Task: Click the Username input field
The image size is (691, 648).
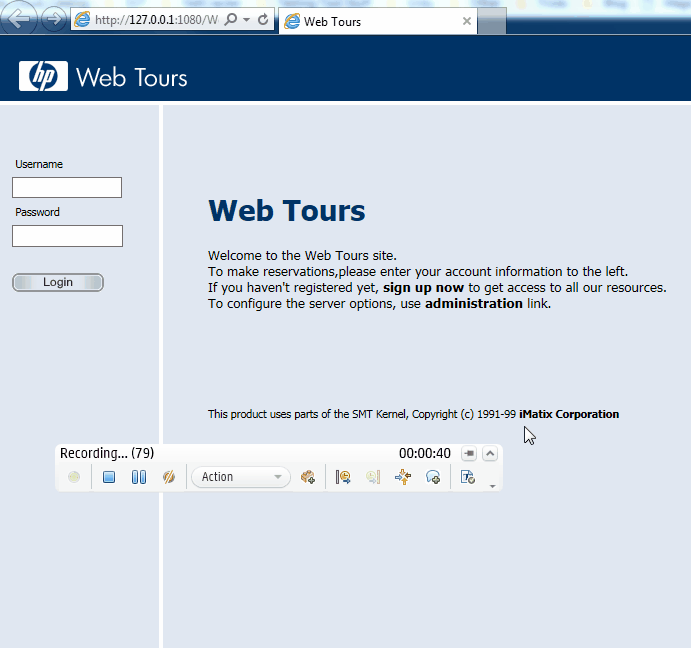Action: click(x=67, y=187)
